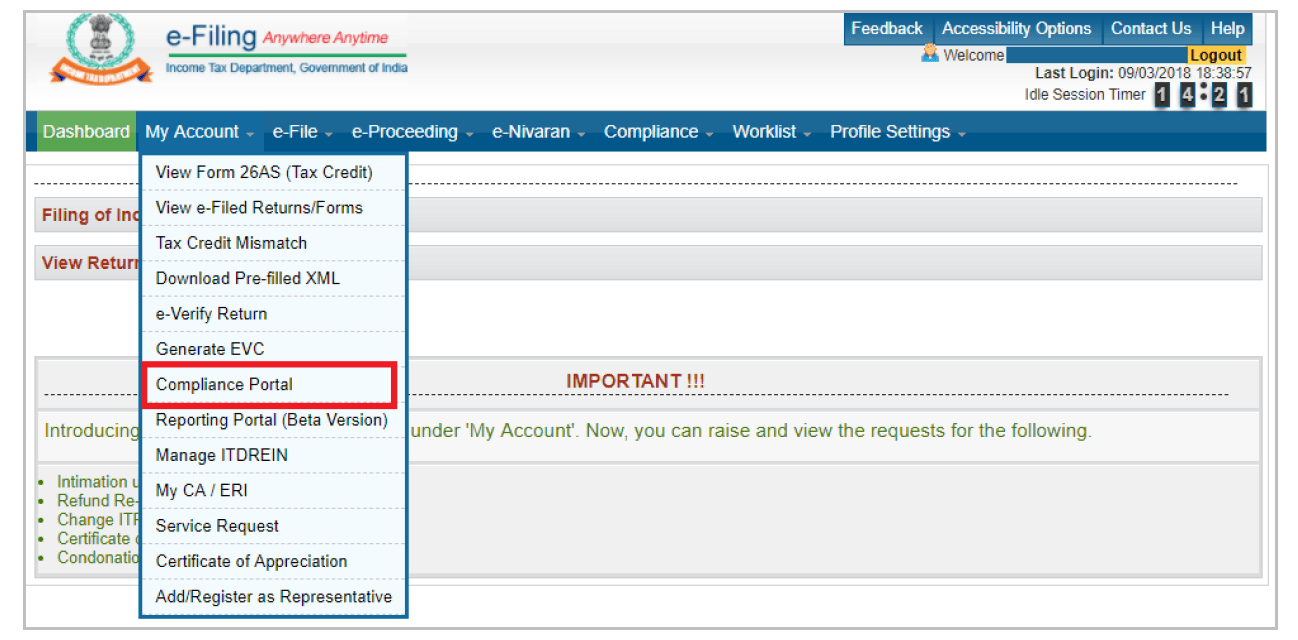The image size is (1298, 640).
Task: Choose View Form 26AS (Tax Credit)
Action: 263,172
